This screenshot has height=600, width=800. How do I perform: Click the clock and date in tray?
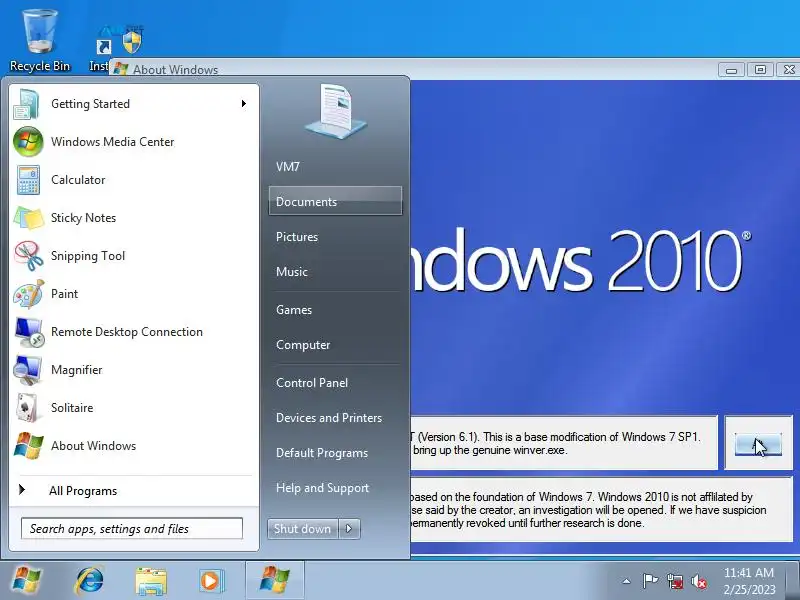tap(749, 581)
